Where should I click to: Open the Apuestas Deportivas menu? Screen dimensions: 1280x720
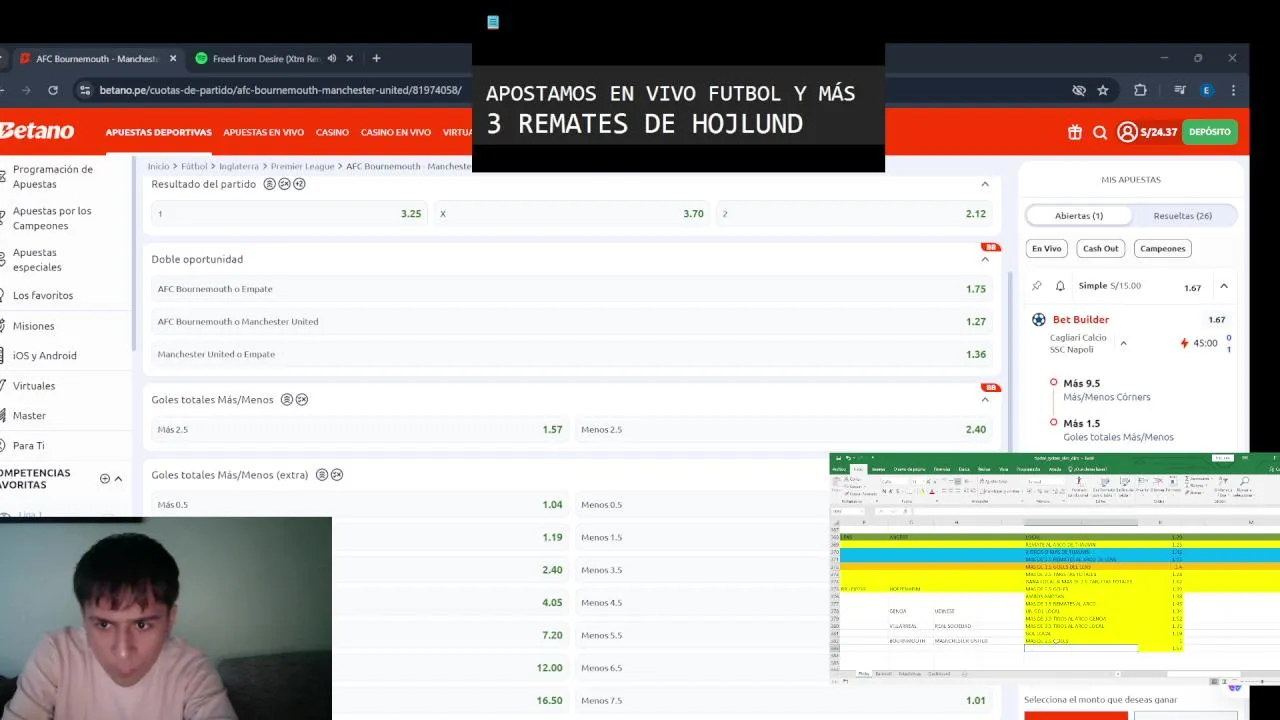point(158,132)
